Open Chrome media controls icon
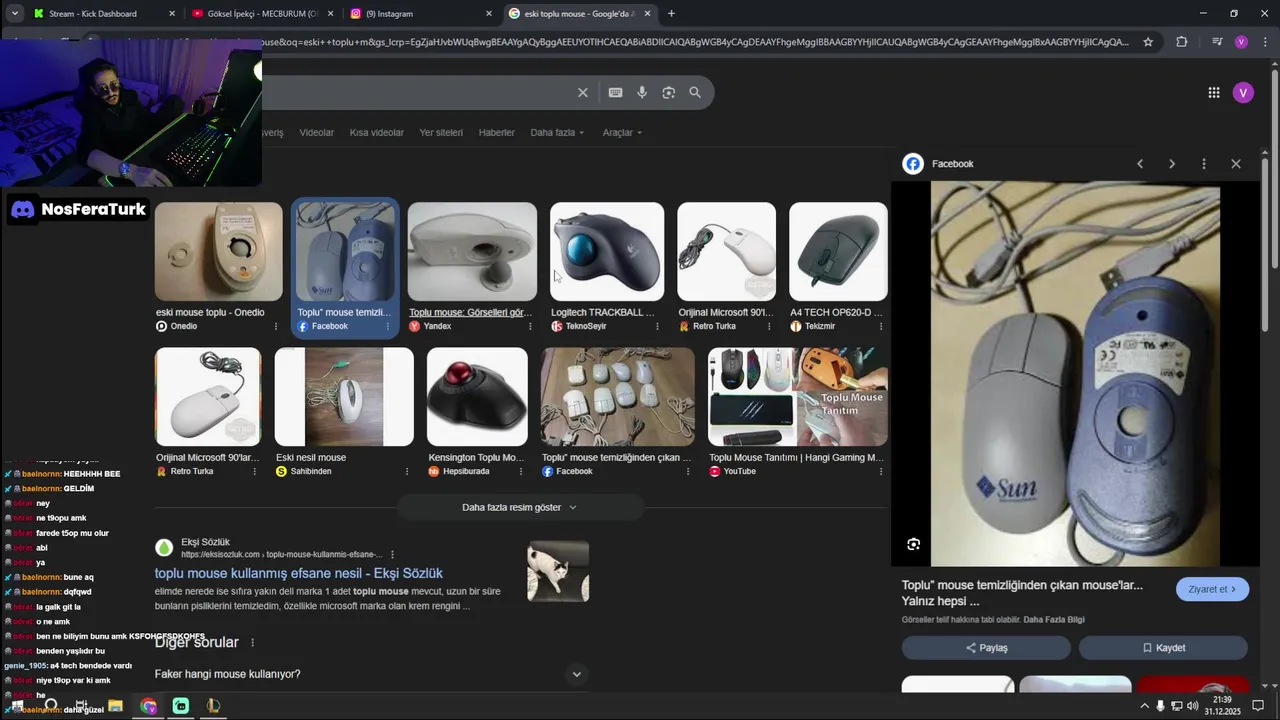1280x720 pixels. tap(1217, 42)
